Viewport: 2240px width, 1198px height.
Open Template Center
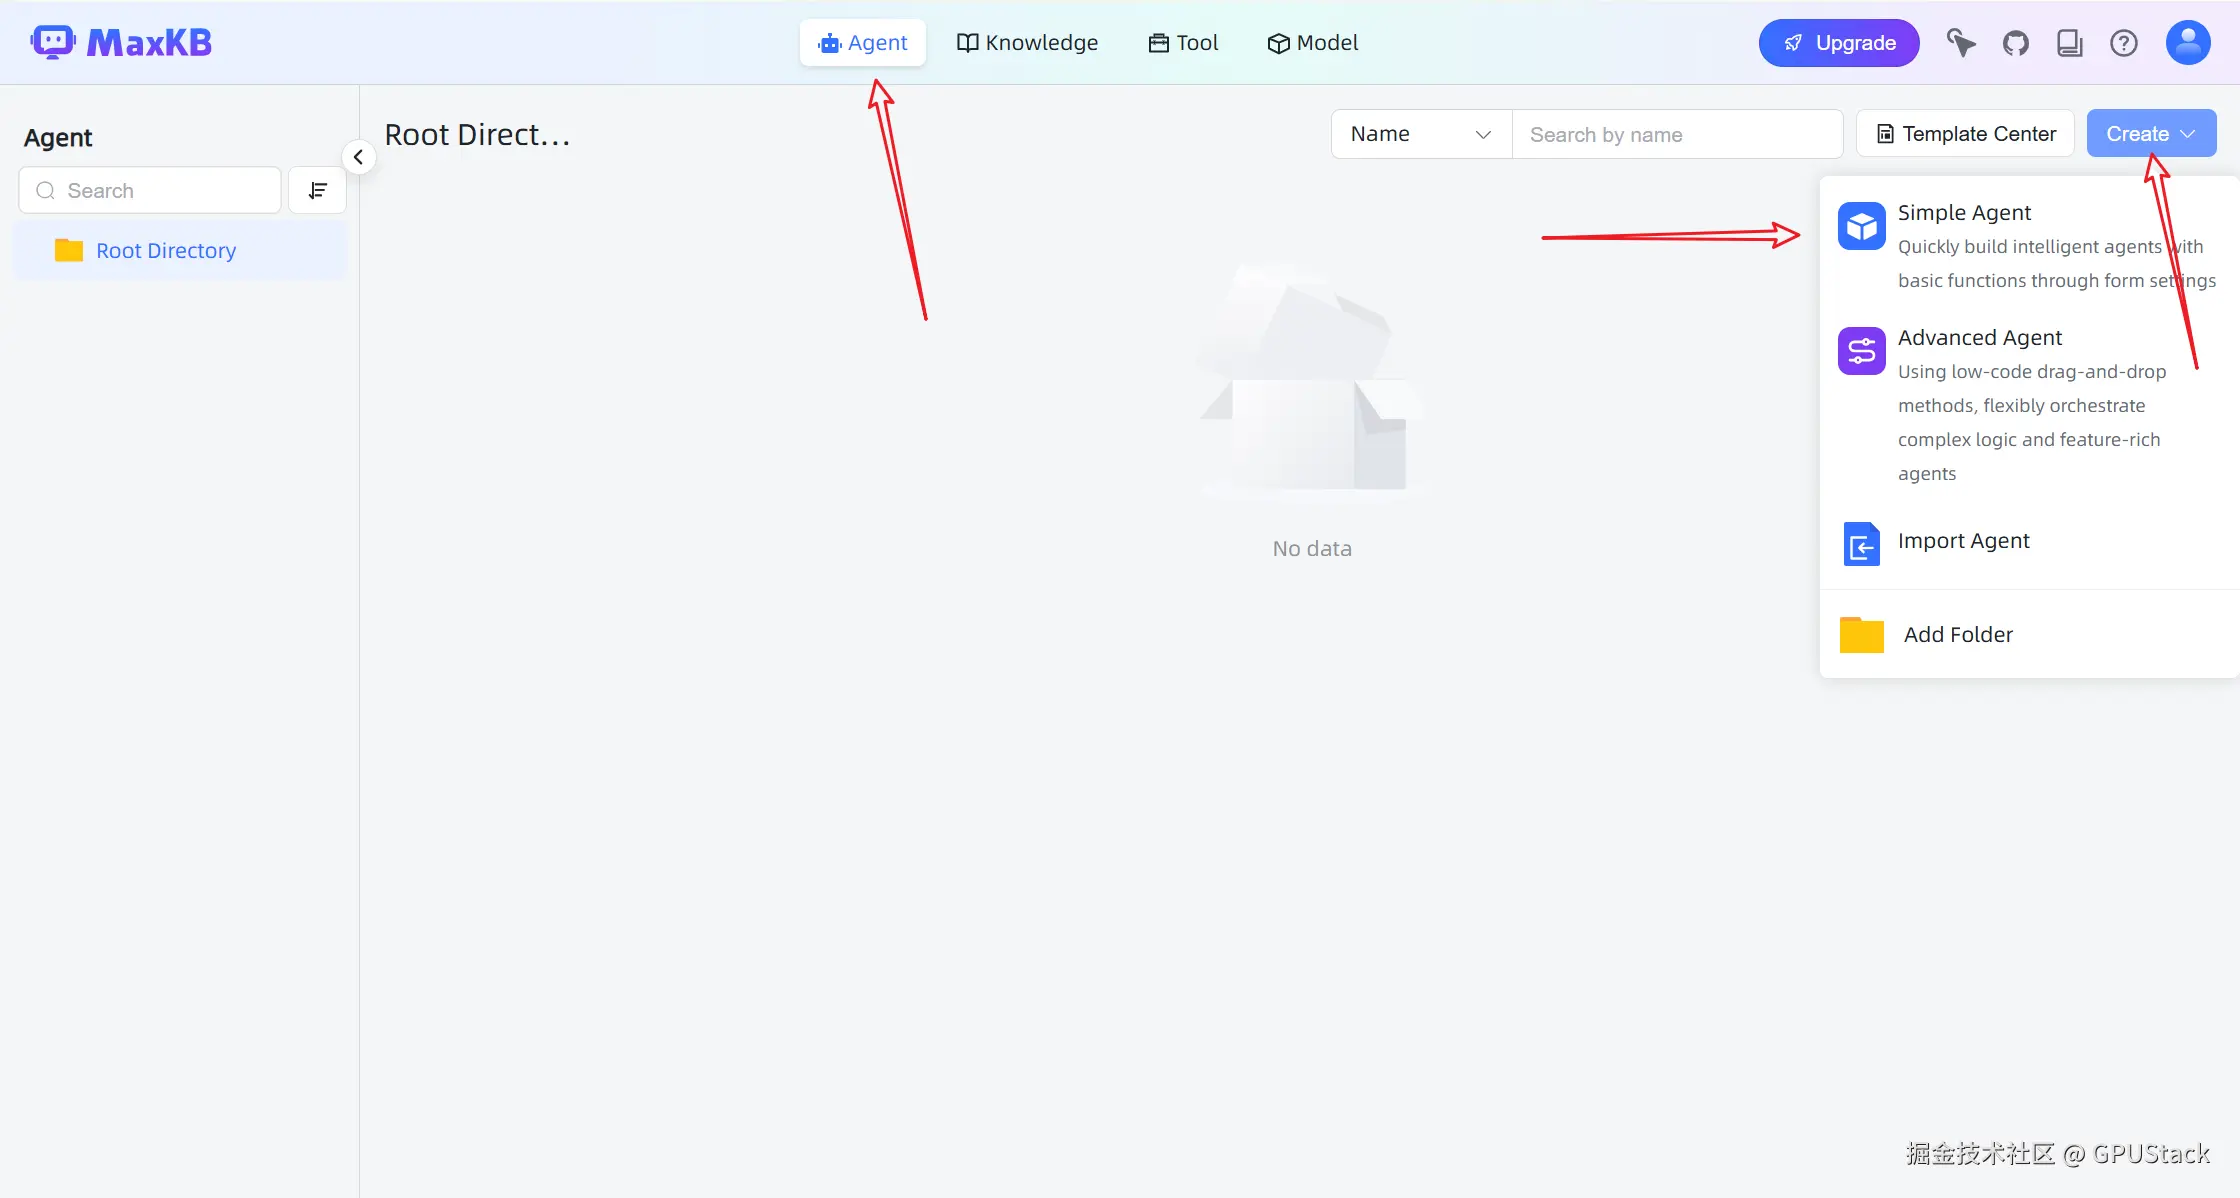pos(1965,134)
